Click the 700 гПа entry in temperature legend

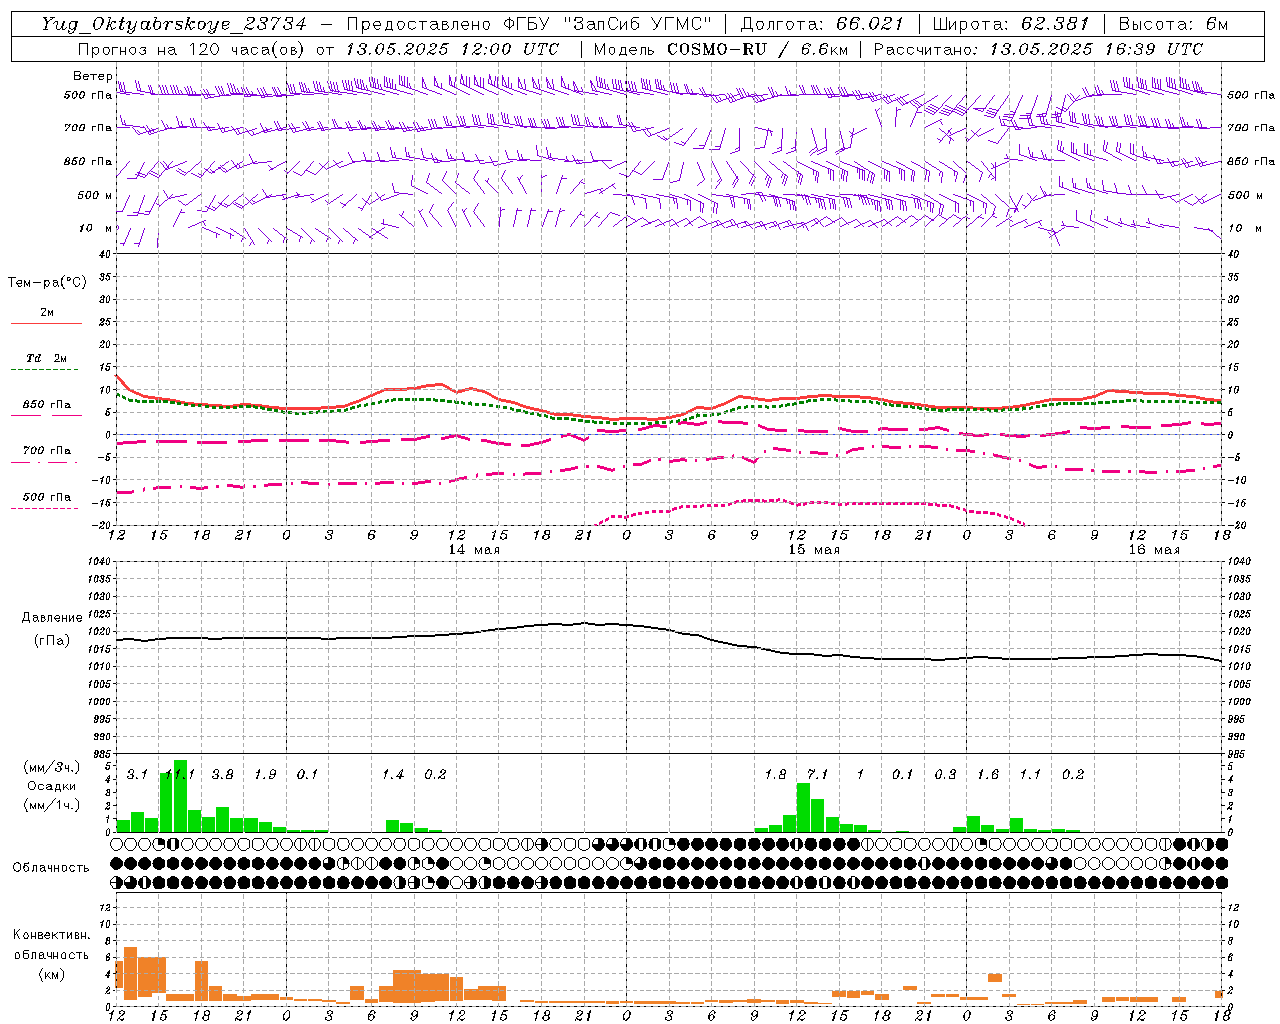47,450
